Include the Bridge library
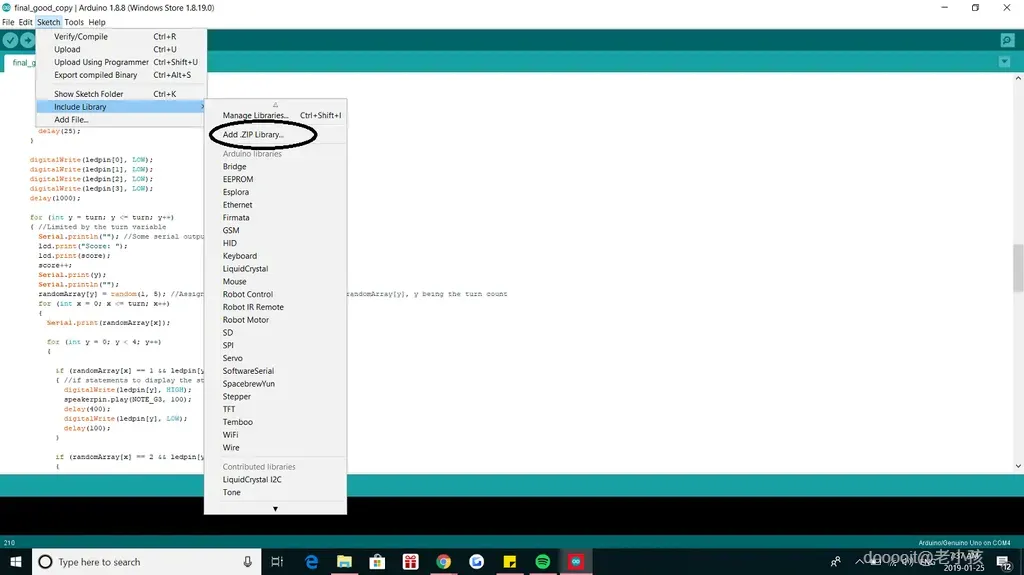This screenshot has width=1024, height=575. click(x=275, y=167)
